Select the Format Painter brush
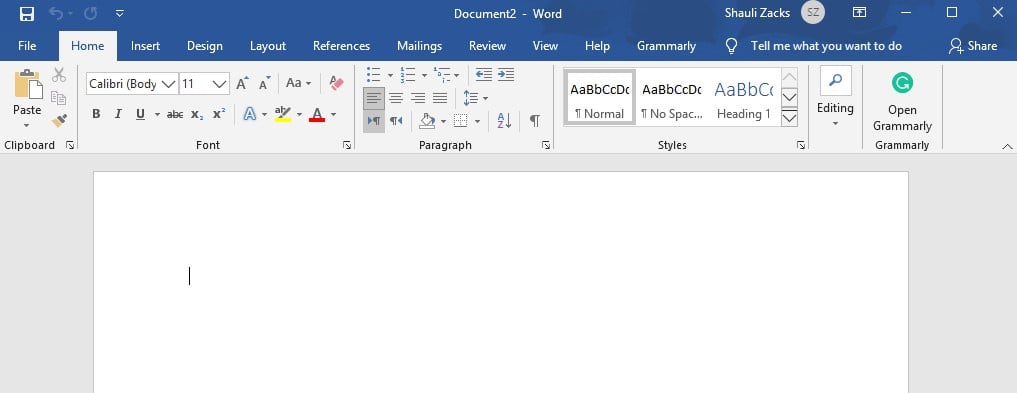 click(59, 120)
